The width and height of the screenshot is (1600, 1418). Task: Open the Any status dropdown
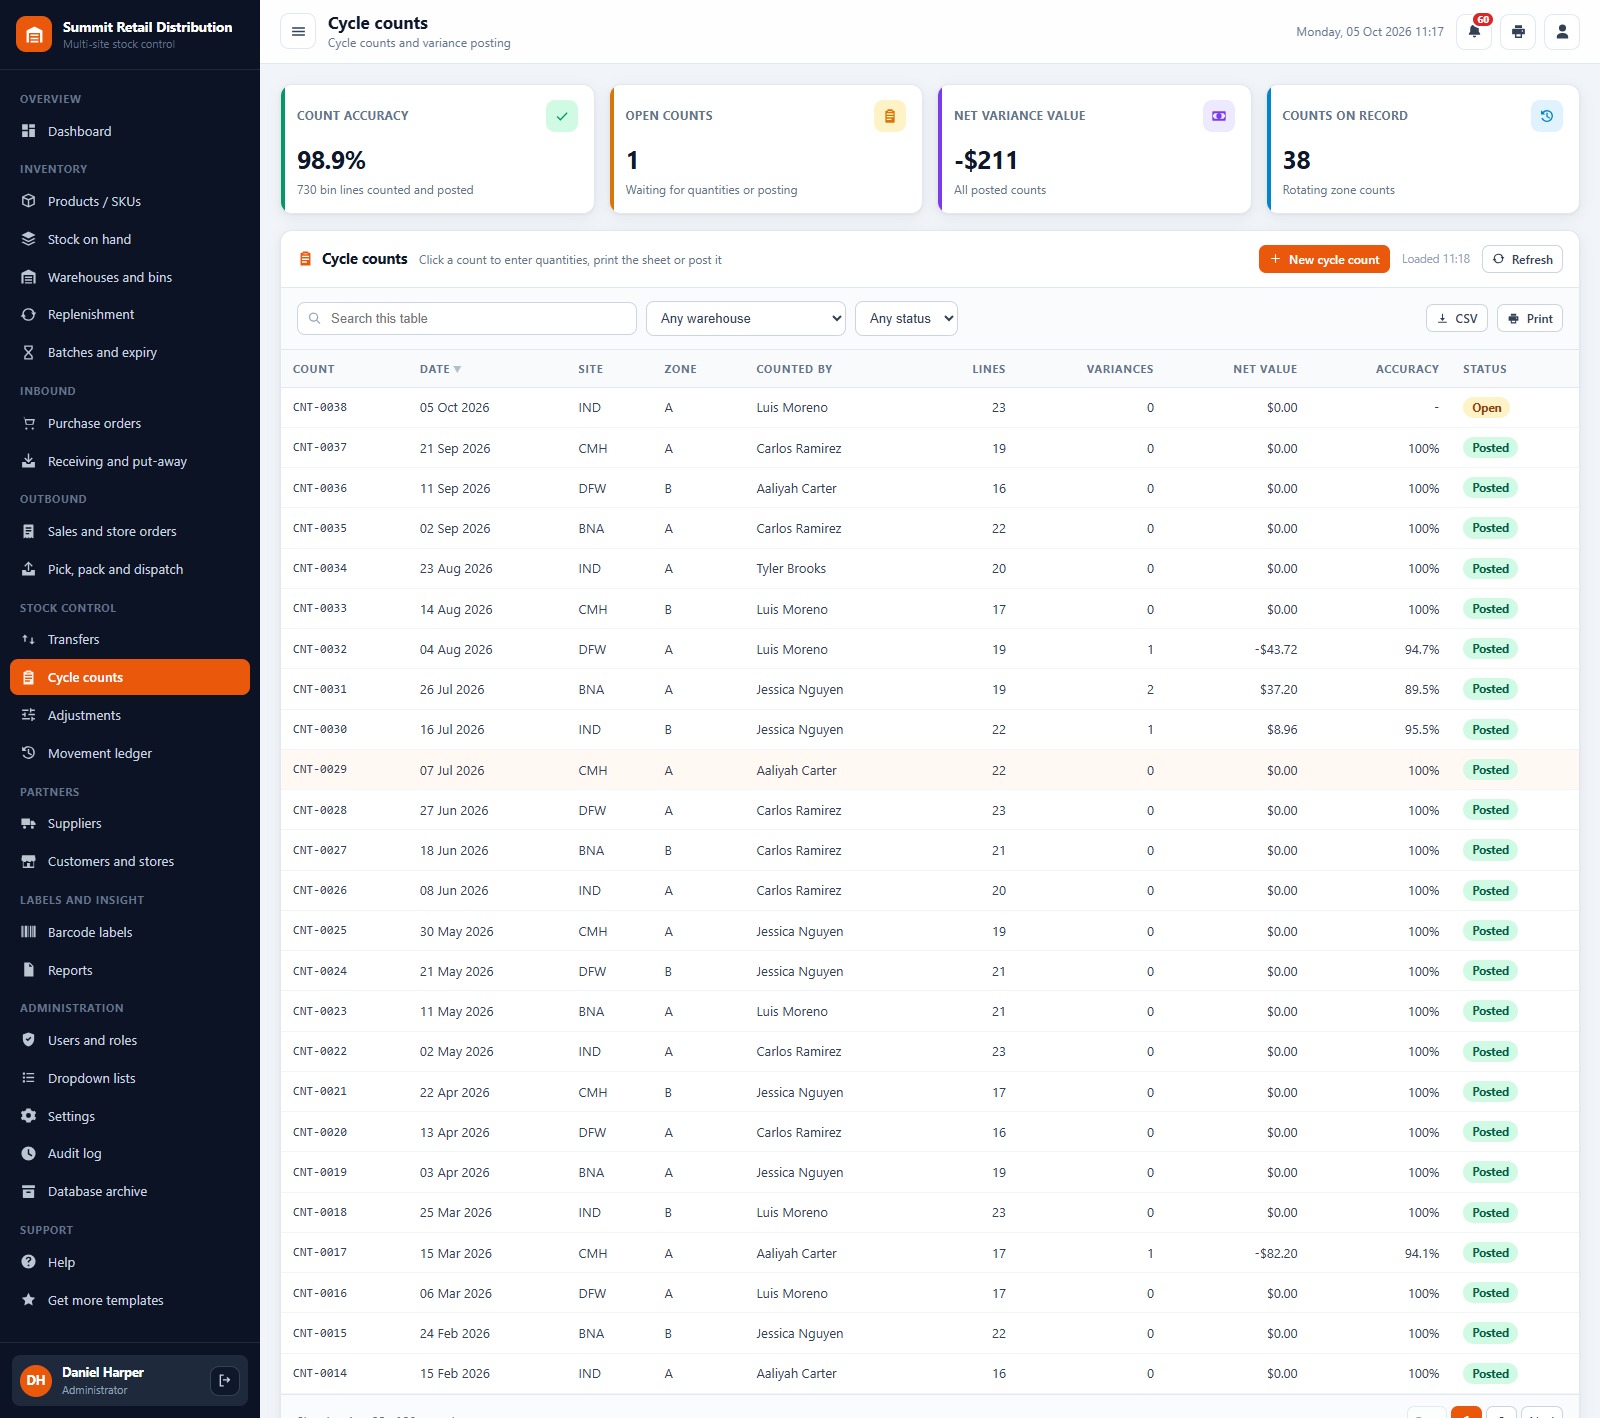(x=906, y=318)
